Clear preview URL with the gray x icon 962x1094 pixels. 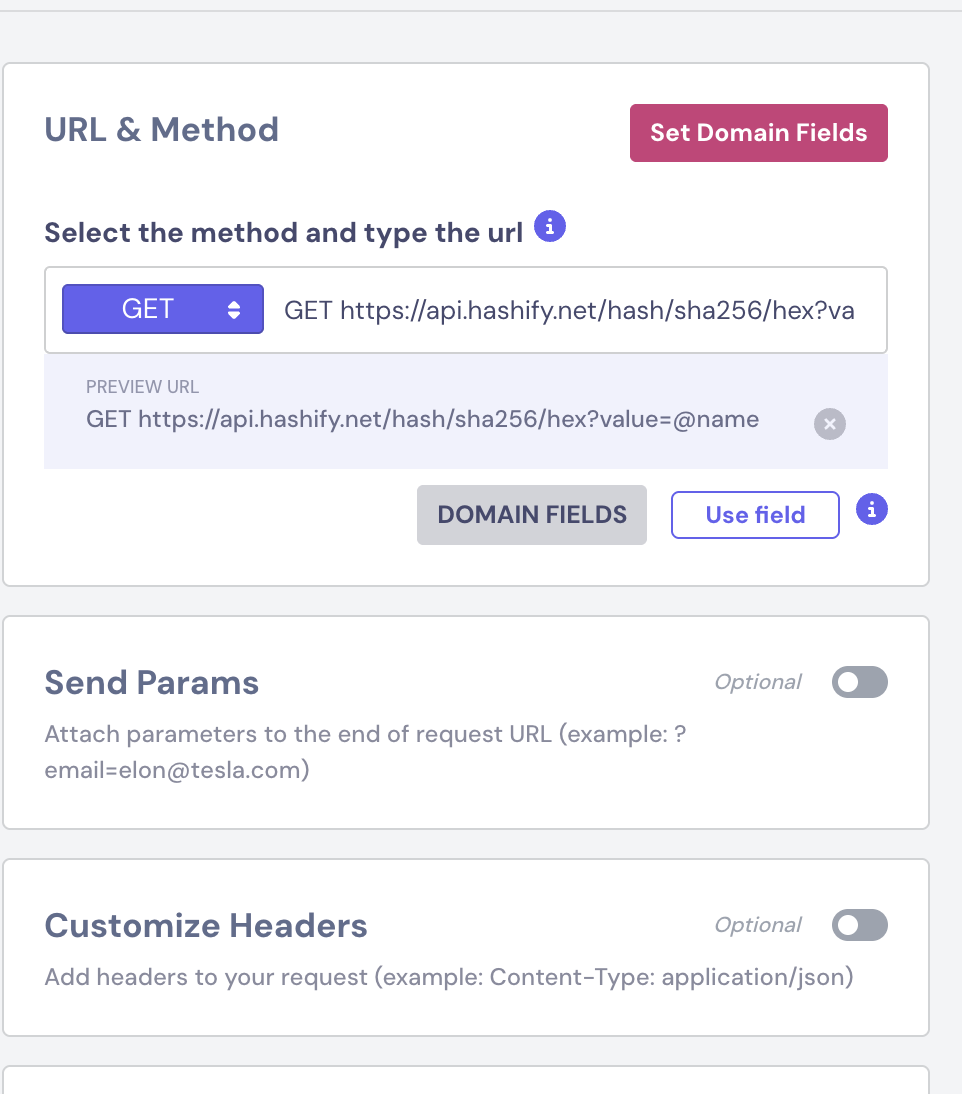[x=829, y=424]
